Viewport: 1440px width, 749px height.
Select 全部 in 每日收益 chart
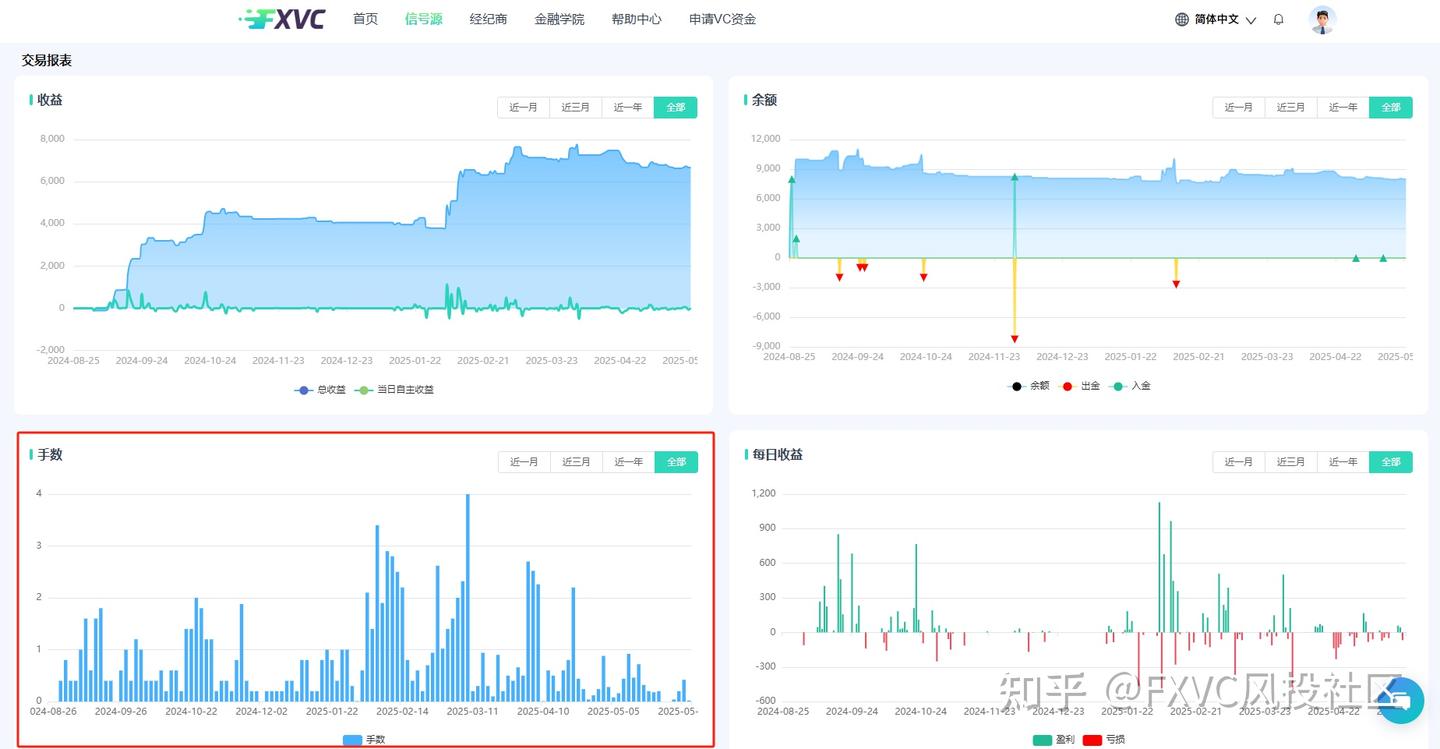pos(1391,462)
